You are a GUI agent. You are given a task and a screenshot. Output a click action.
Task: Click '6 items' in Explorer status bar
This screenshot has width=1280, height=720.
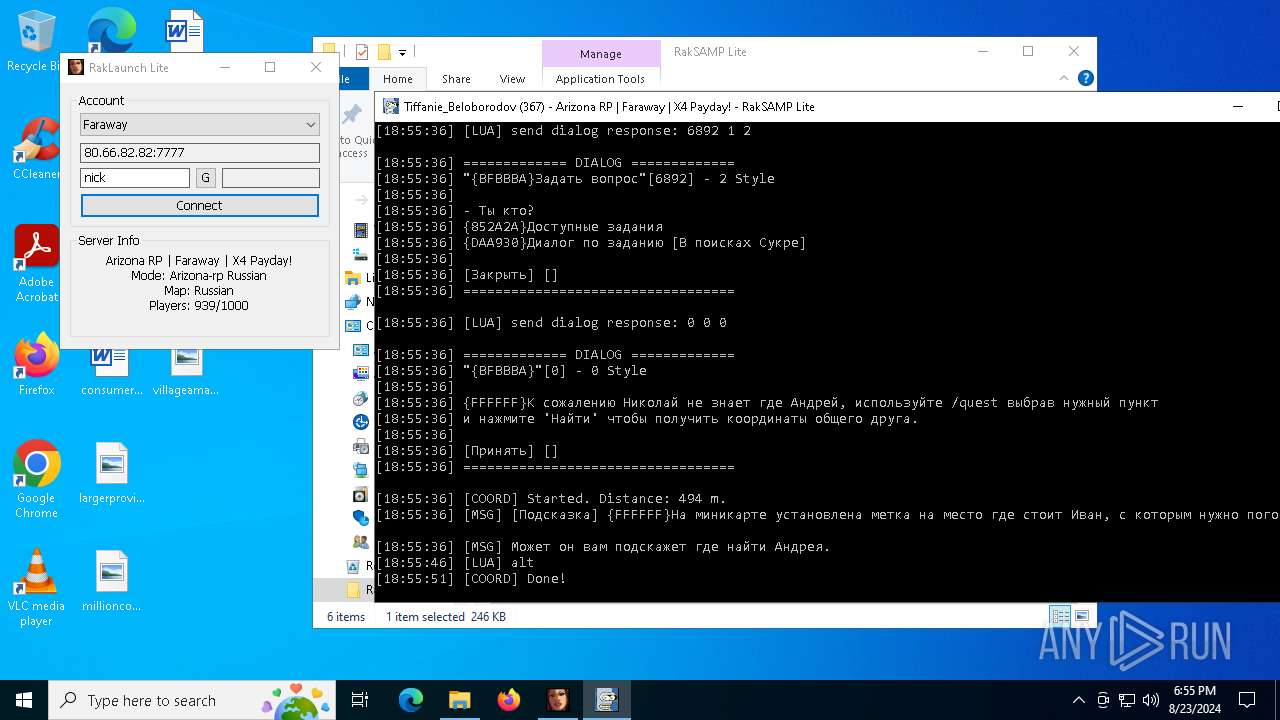pos(346,617)
